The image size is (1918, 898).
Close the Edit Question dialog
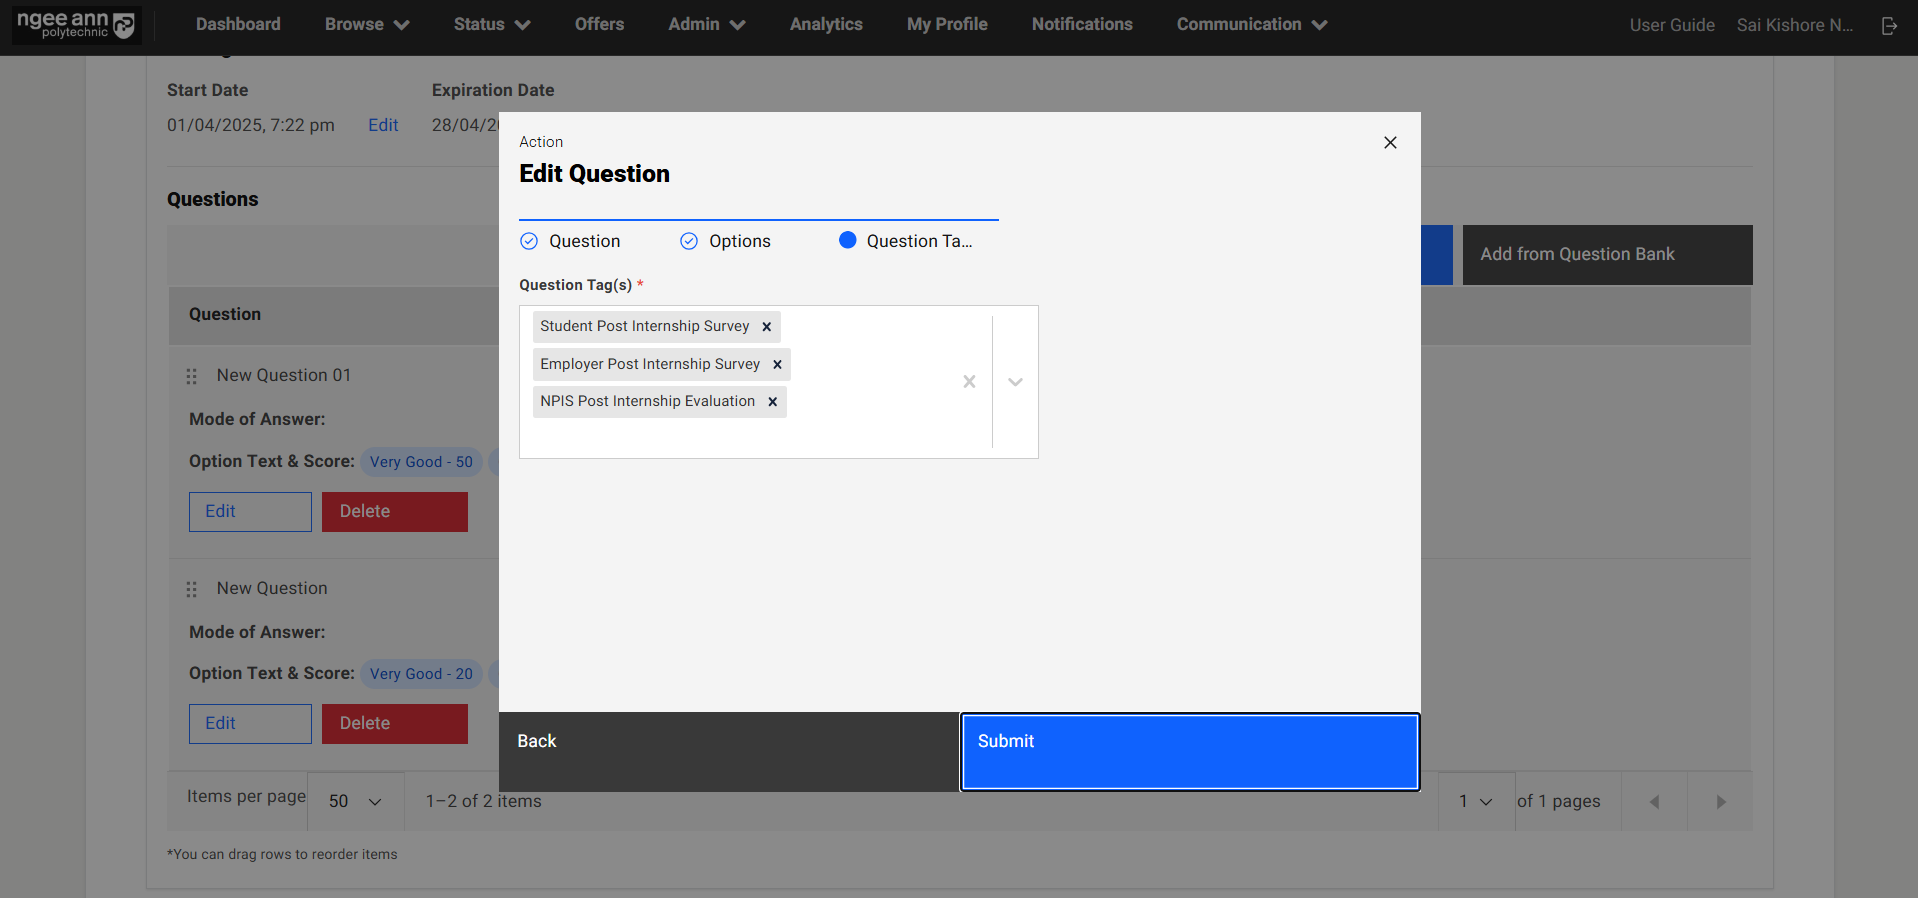pos(1390,143)
